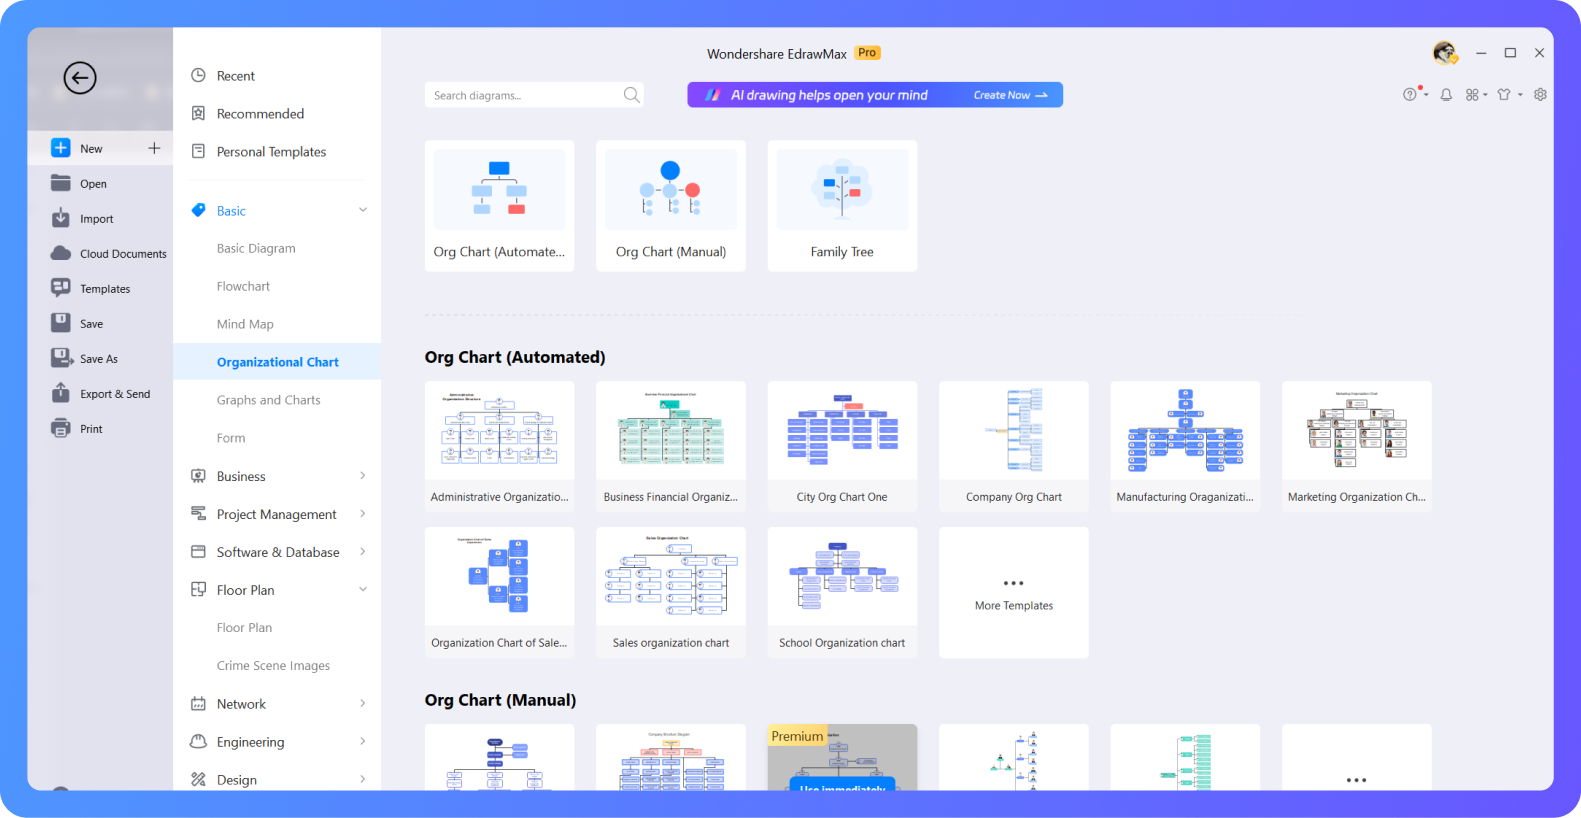The width and height of the screenshot is (1581, 818).
Task: Open Marketing Organization Chart template
Action: tap(1357, 446)
